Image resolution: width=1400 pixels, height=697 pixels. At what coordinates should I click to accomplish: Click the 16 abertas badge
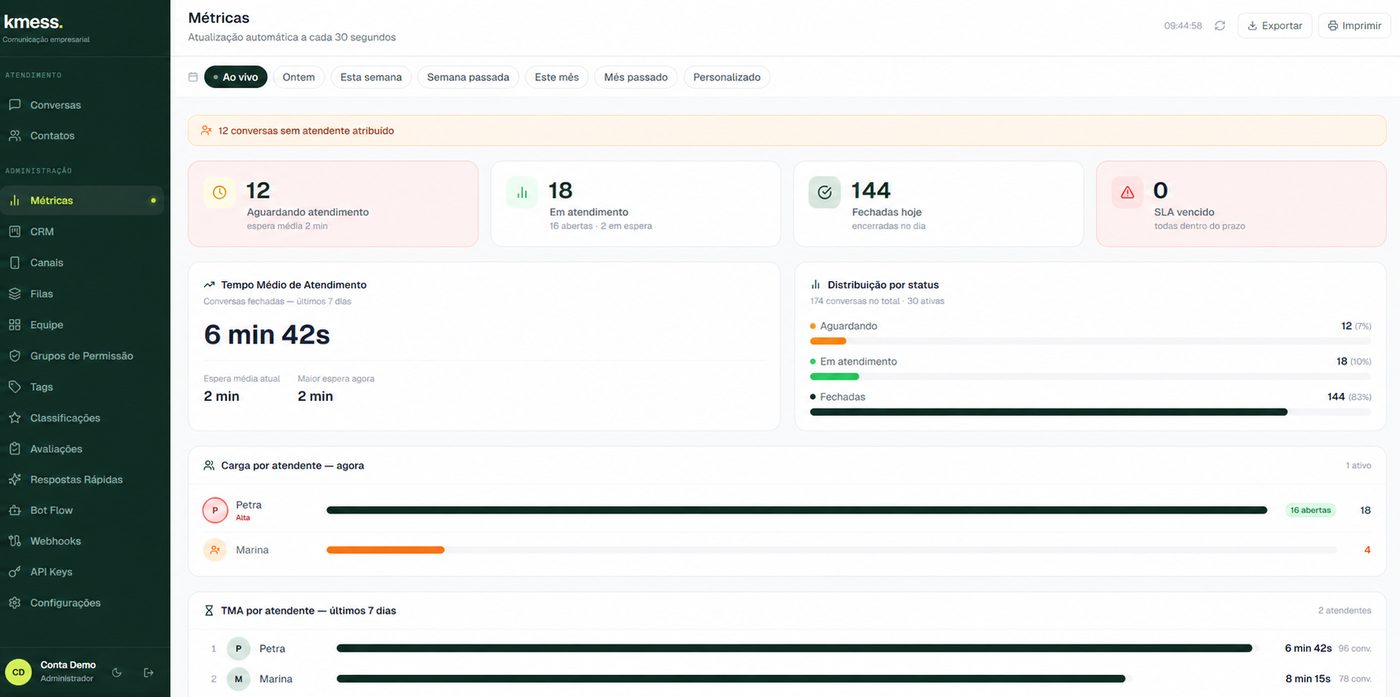pos(1310,510)
